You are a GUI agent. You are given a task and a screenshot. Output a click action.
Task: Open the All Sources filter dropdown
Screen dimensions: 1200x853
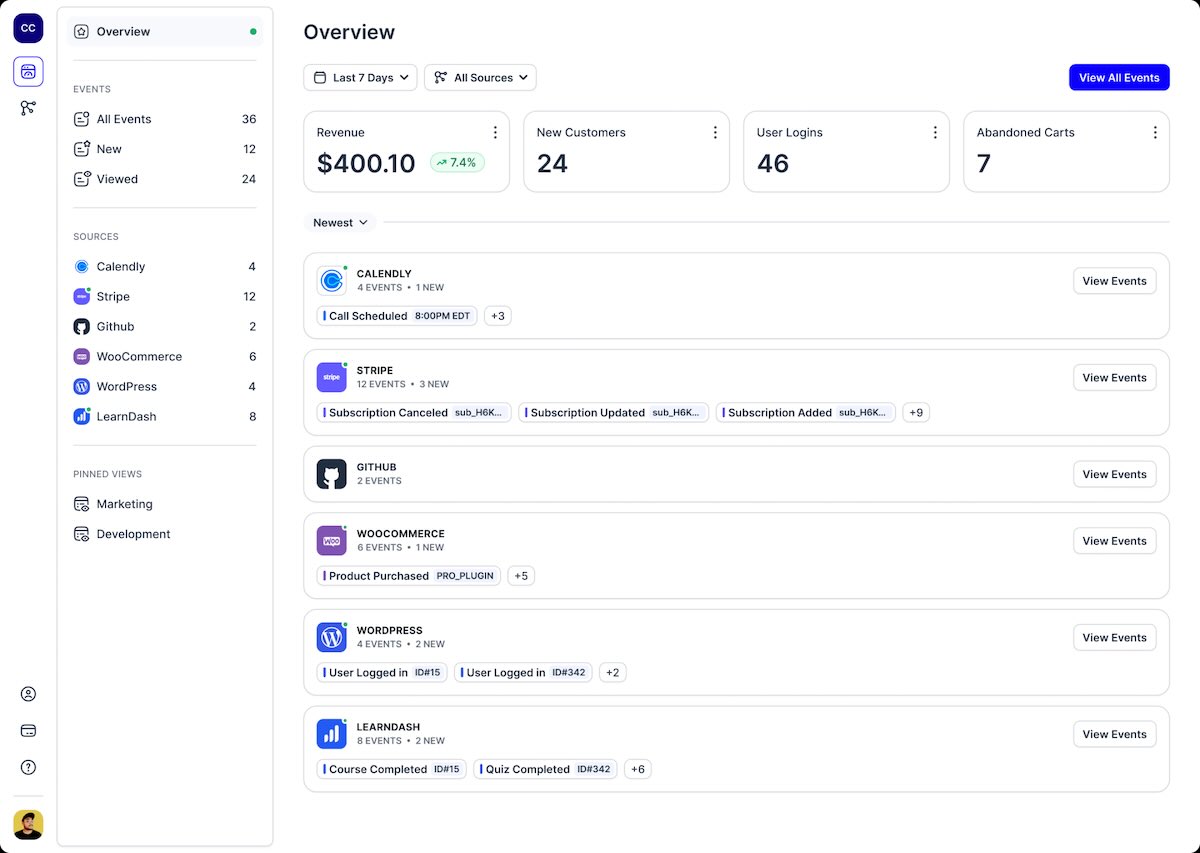[x=480, y=77]
